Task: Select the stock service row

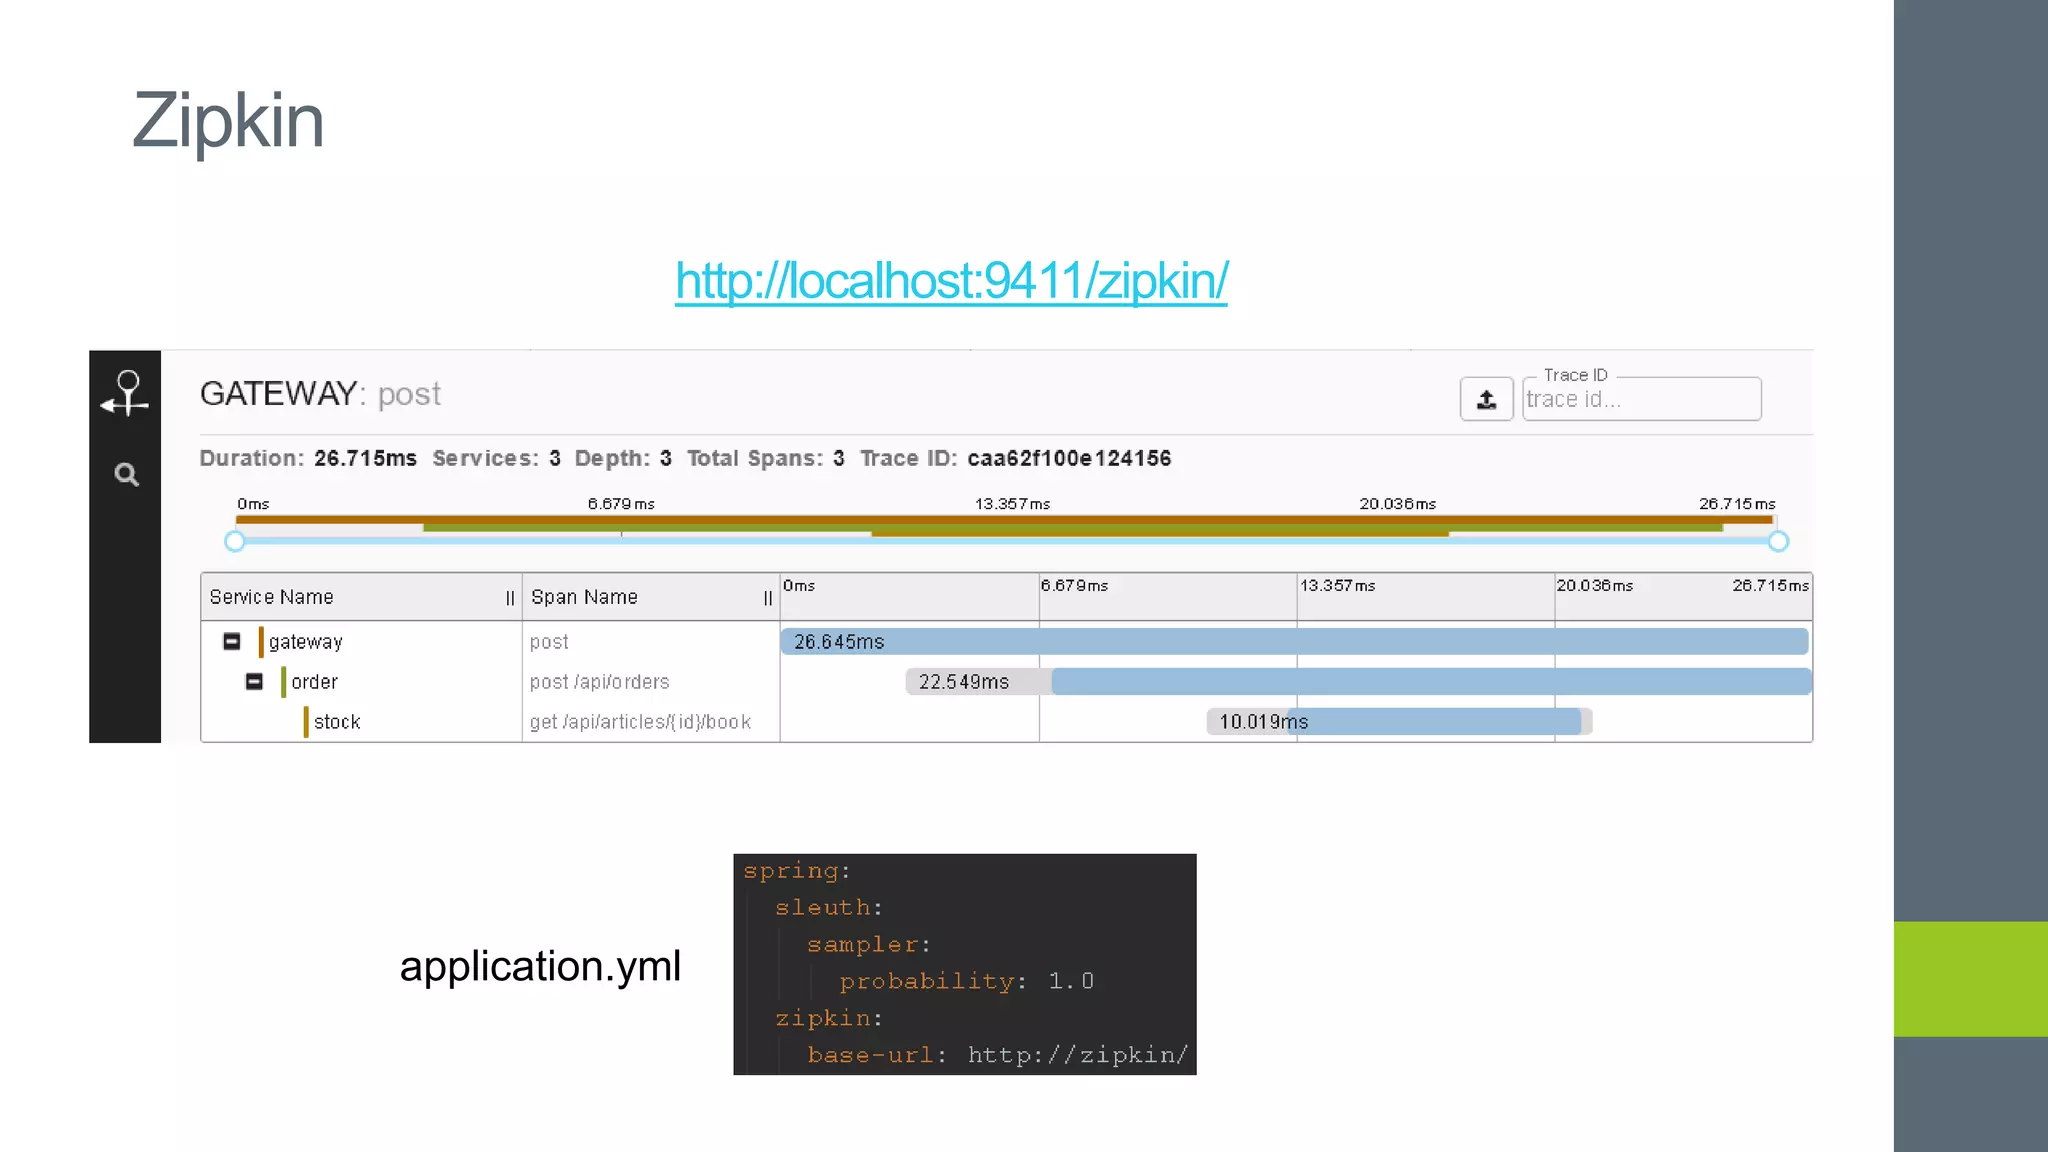Action: (x=336, y=722)
